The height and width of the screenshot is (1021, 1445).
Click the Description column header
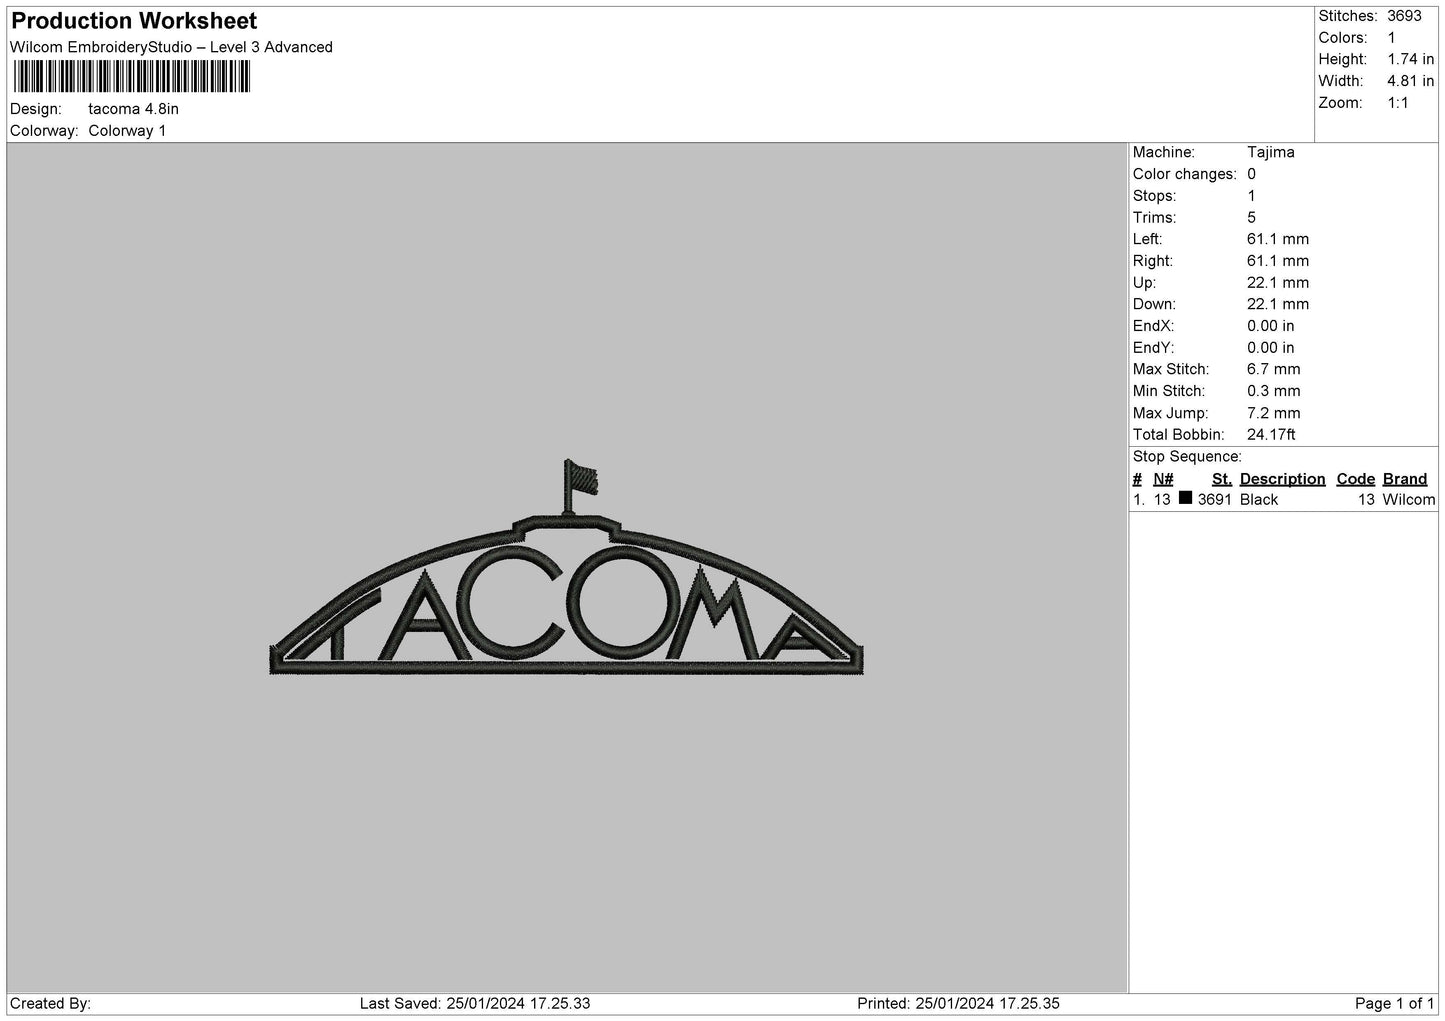(x=1282, y=479)
